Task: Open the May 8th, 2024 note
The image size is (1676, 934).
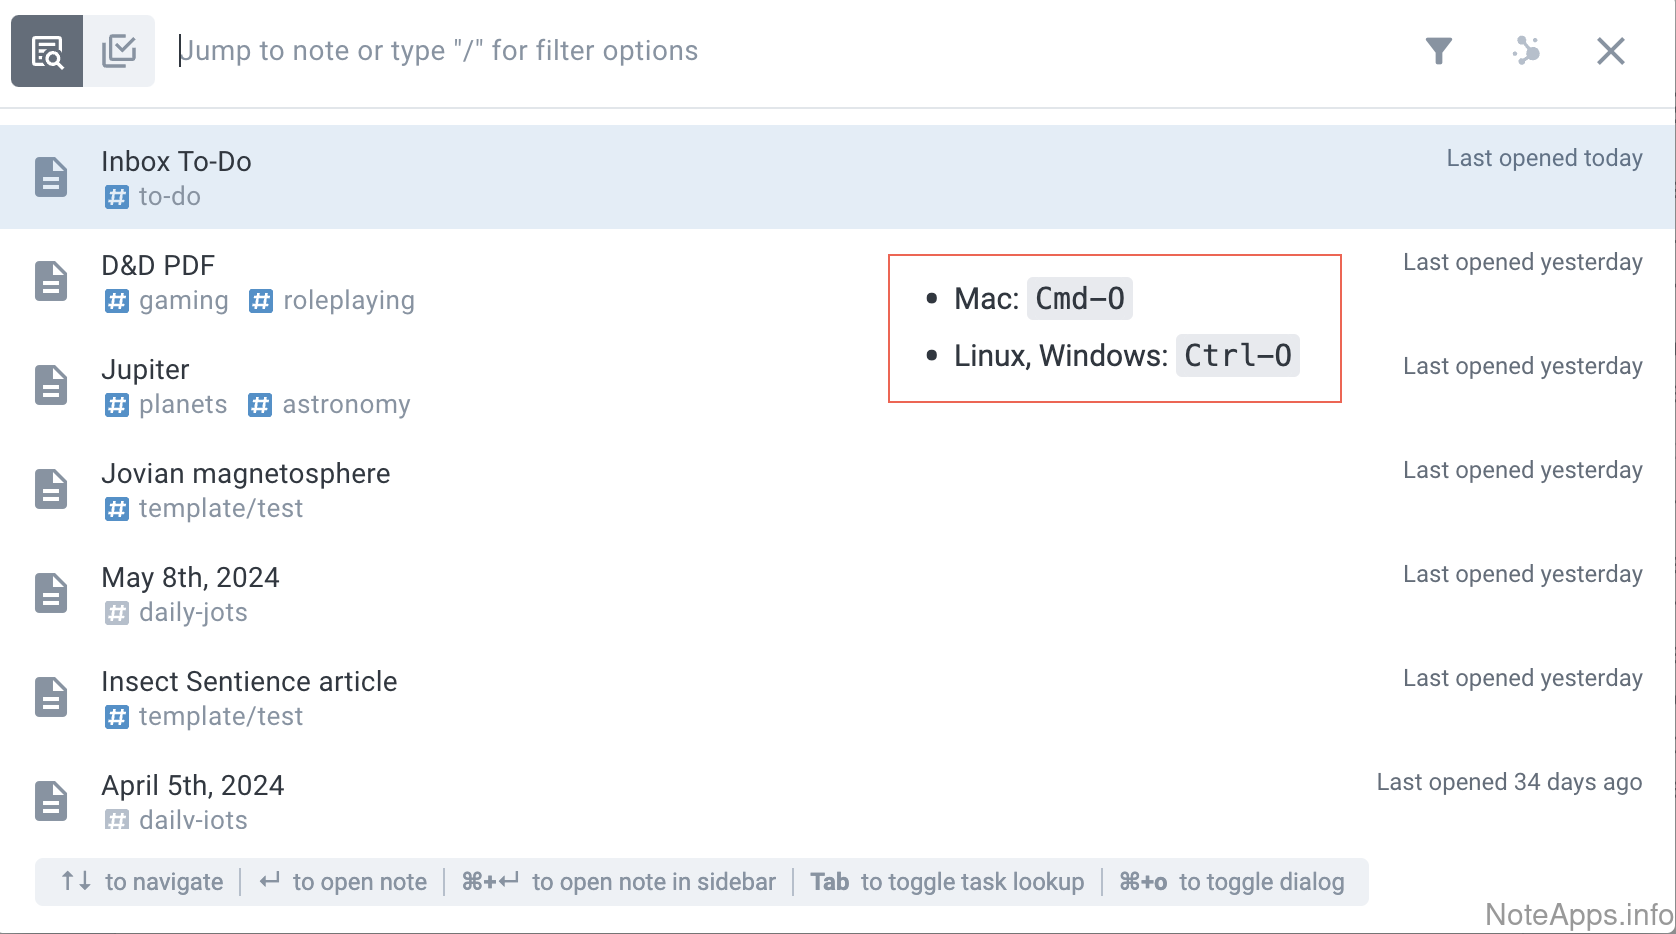Action: [190, 578]
